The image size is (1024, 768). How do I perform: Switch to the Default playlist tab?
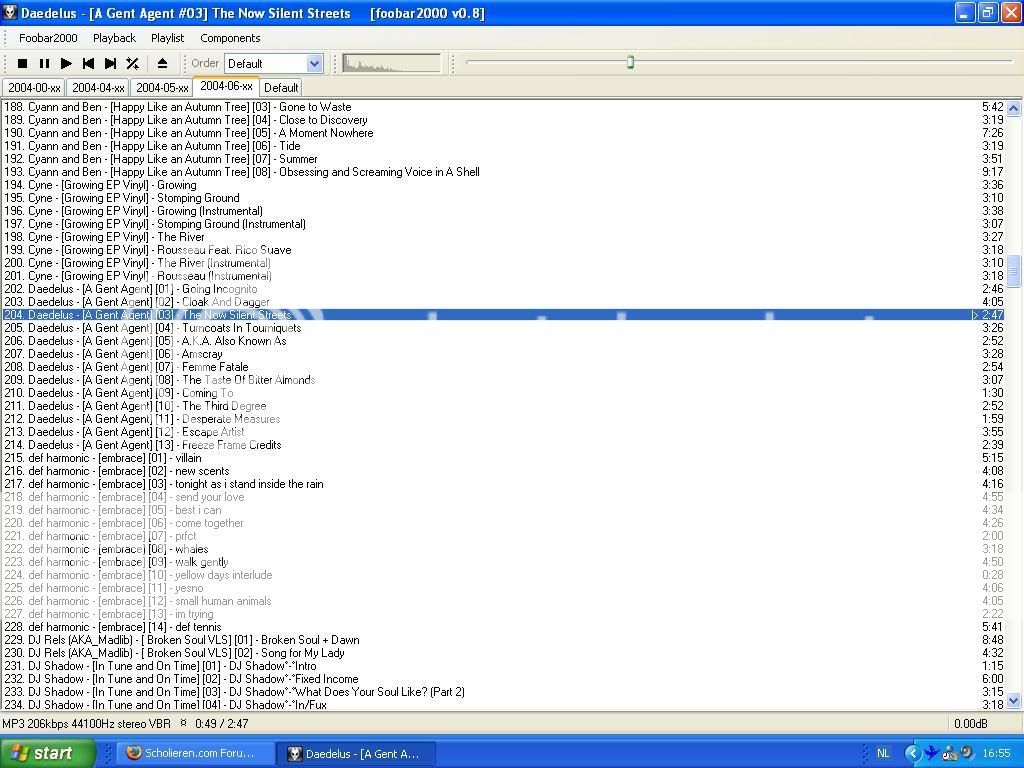281,88
